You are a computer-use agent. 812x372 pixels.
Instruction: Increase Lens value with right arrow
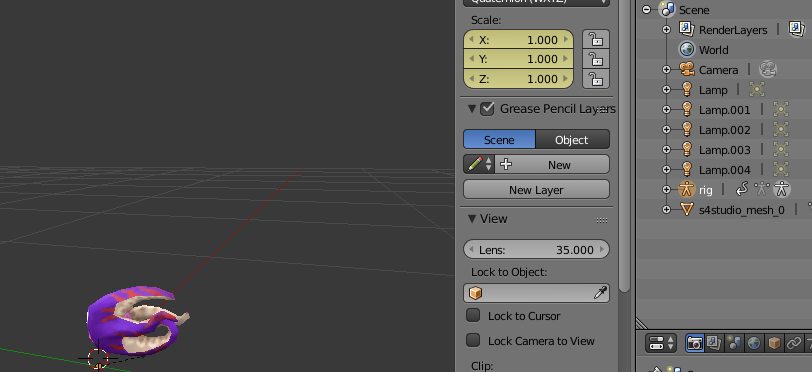click(x=602, y=249)
